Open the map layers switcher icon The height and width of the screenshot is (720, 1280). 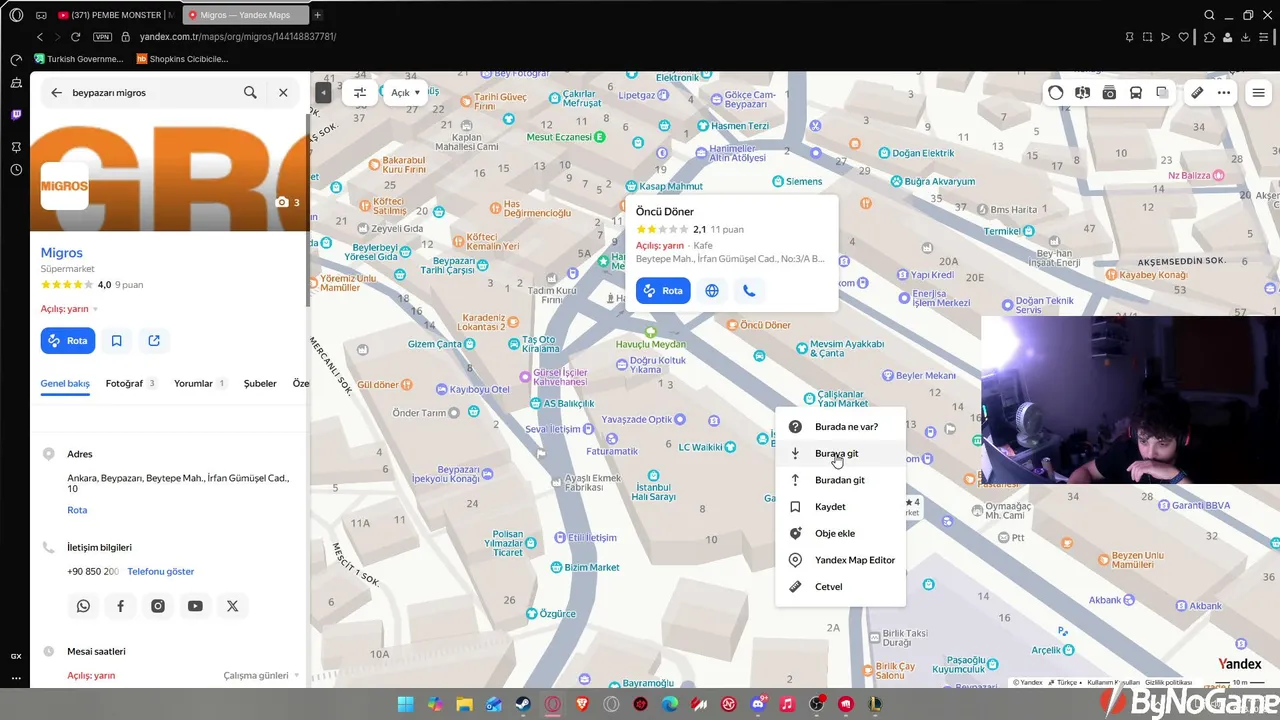(x=1162, y=93)
